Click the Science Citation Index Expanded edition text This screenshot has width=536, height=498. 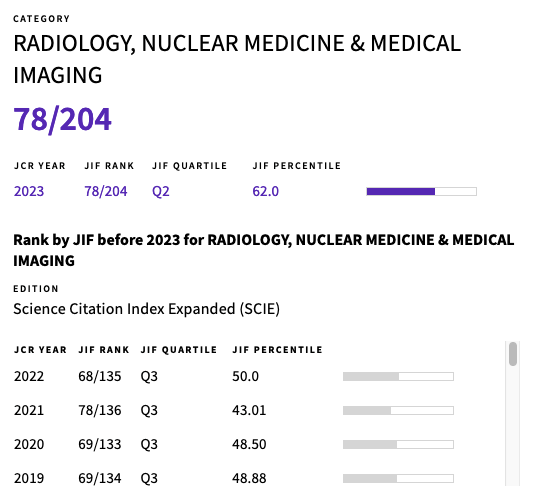click(146, 309)
